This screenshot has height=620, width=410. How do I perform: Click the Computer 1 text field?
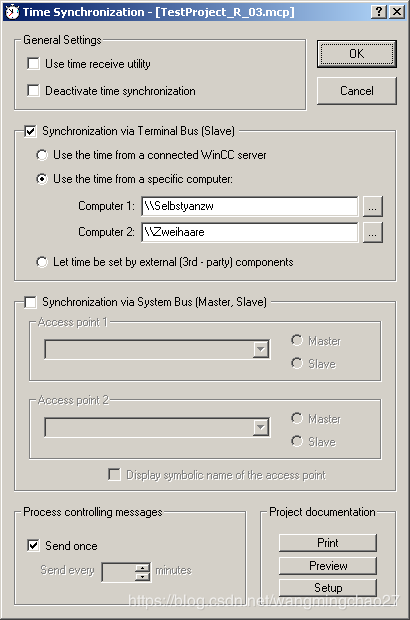pyautogui.click(x=250, y=206)
